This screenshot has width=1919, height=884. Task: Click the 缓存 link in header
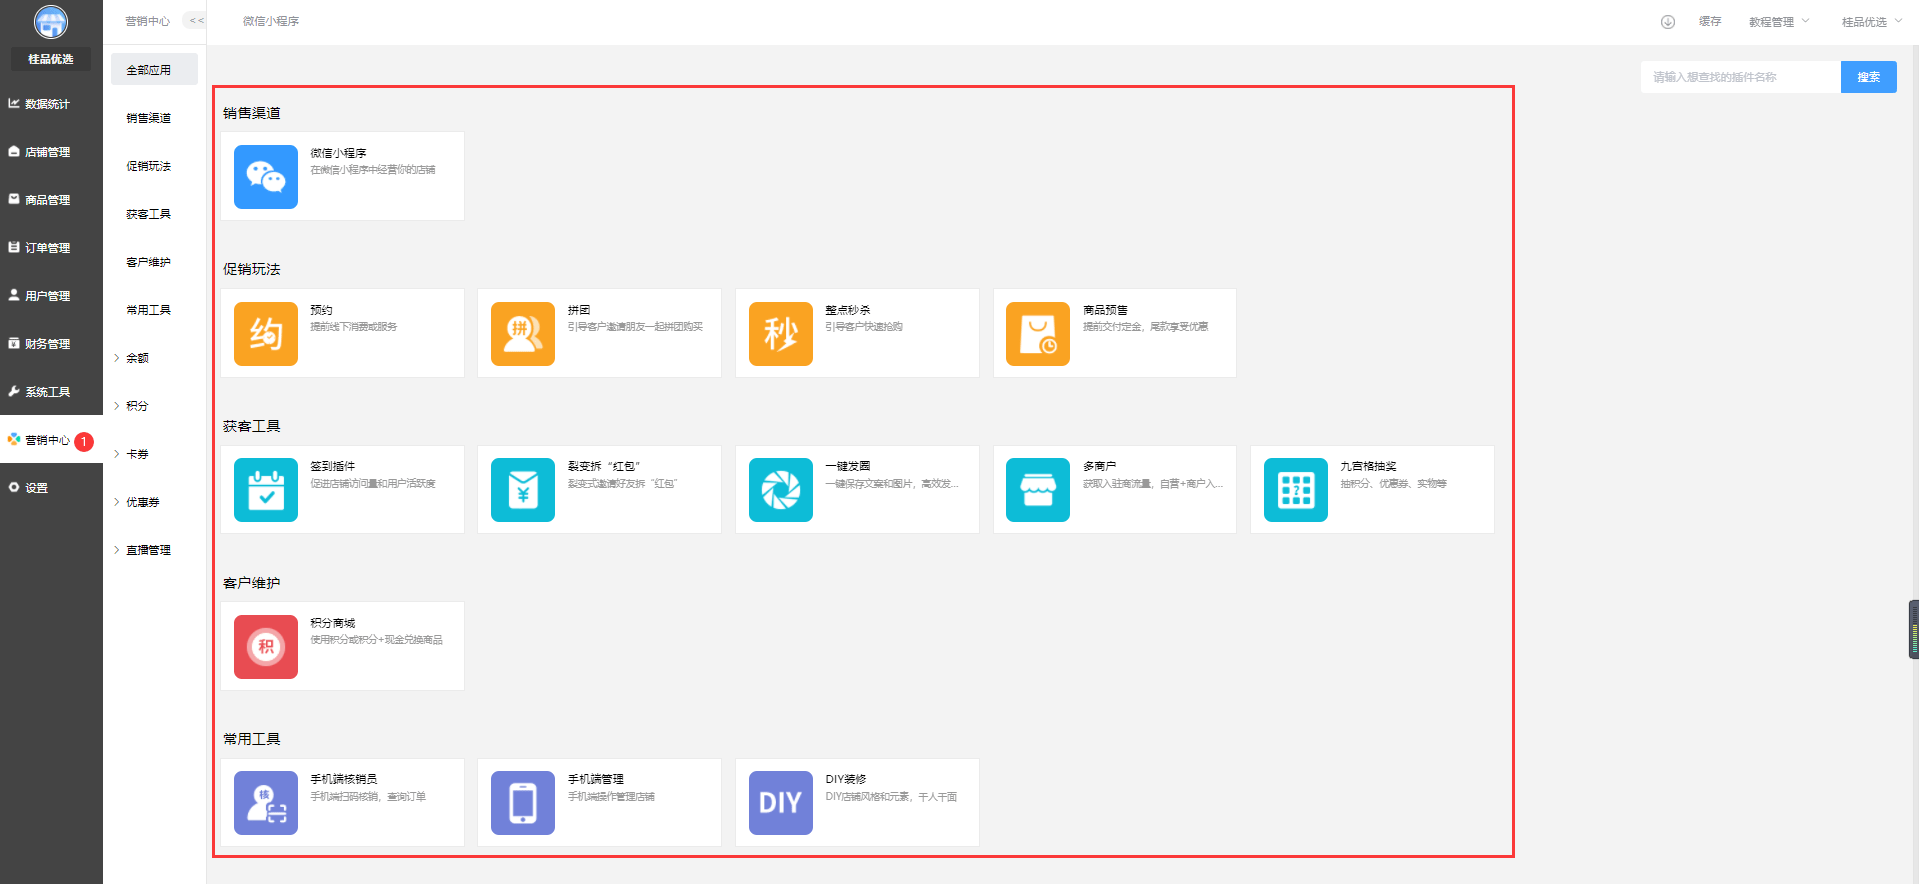click(1710, 22)
